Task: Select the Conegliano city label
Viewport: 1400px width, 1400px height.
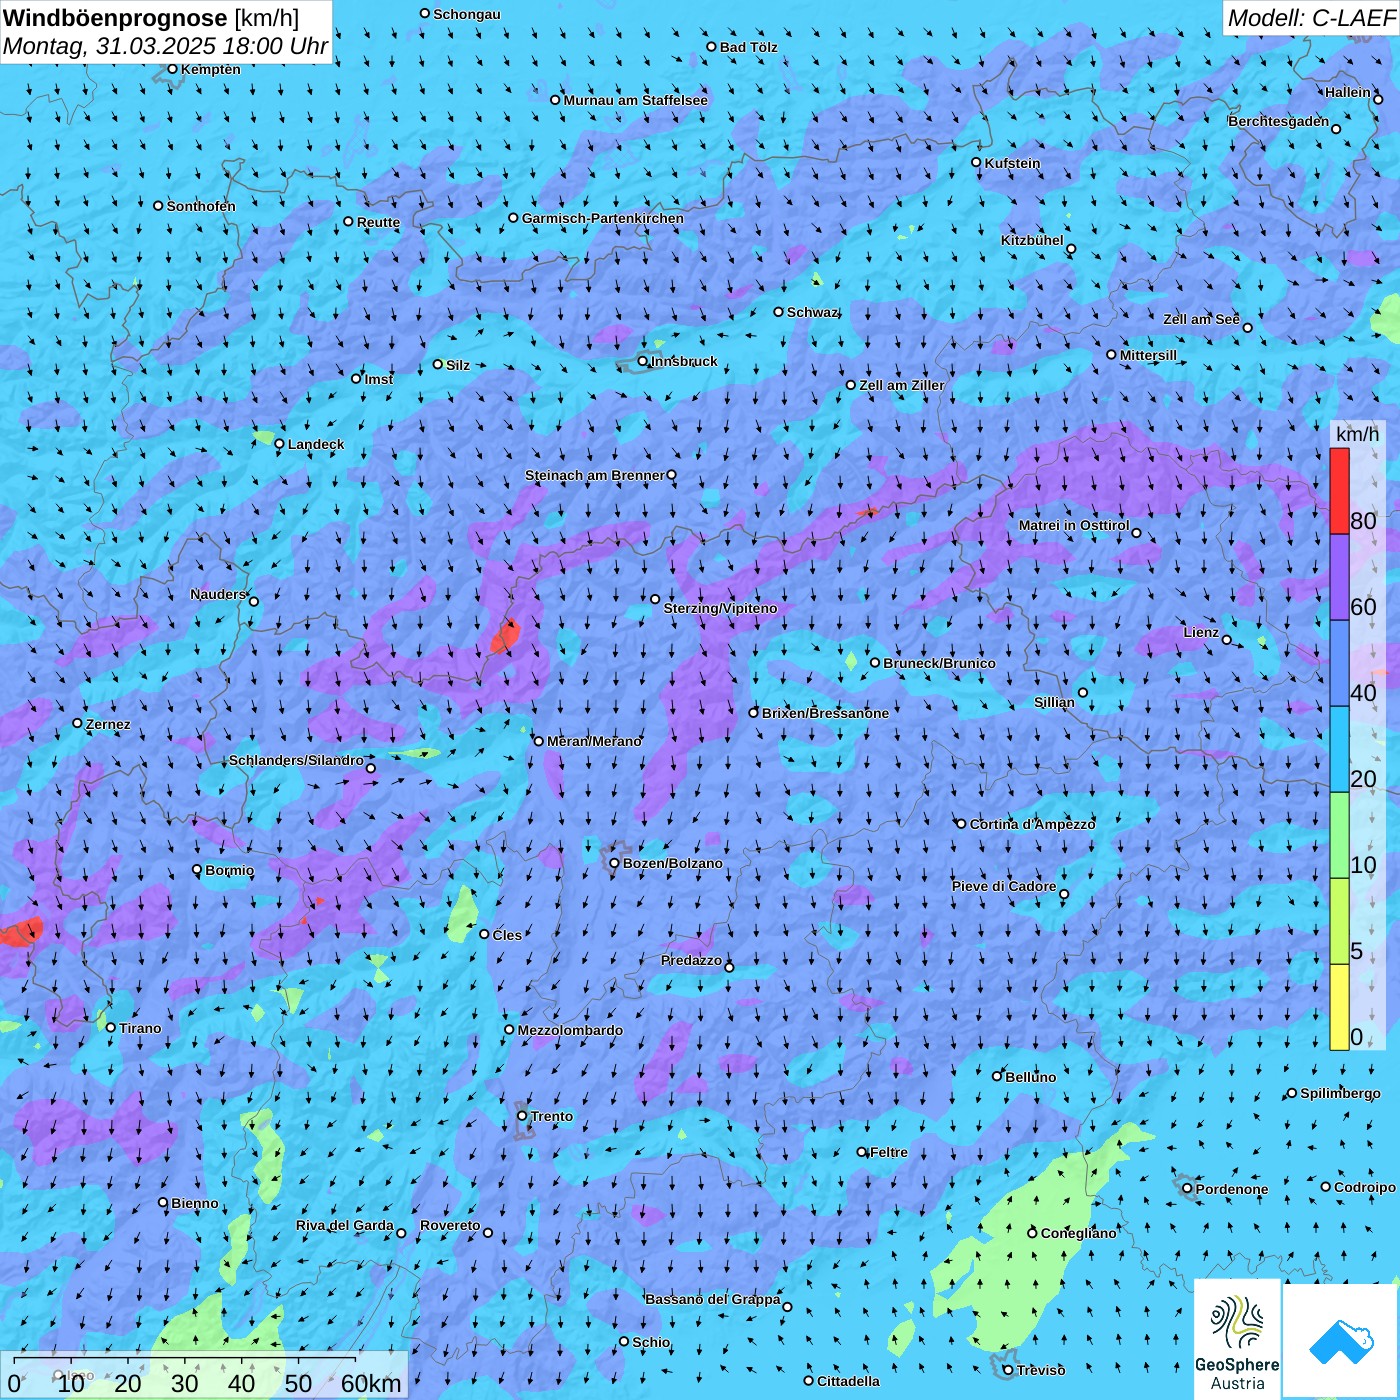Action: pos(1078,1233)
